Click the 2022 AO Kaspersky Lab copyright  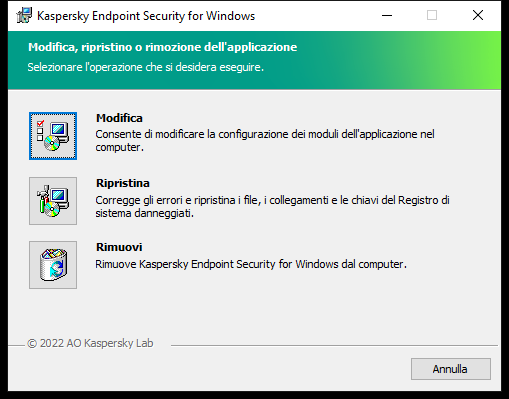point(90,343)
